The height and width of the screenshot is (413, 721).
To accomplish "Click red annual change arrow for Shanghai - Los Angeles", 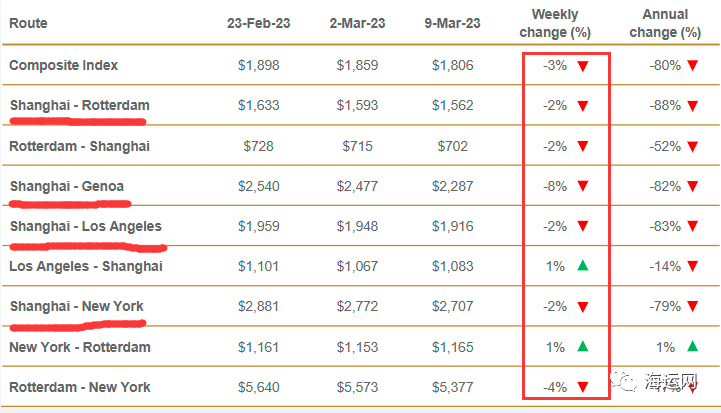I will (x=692, y=227).
